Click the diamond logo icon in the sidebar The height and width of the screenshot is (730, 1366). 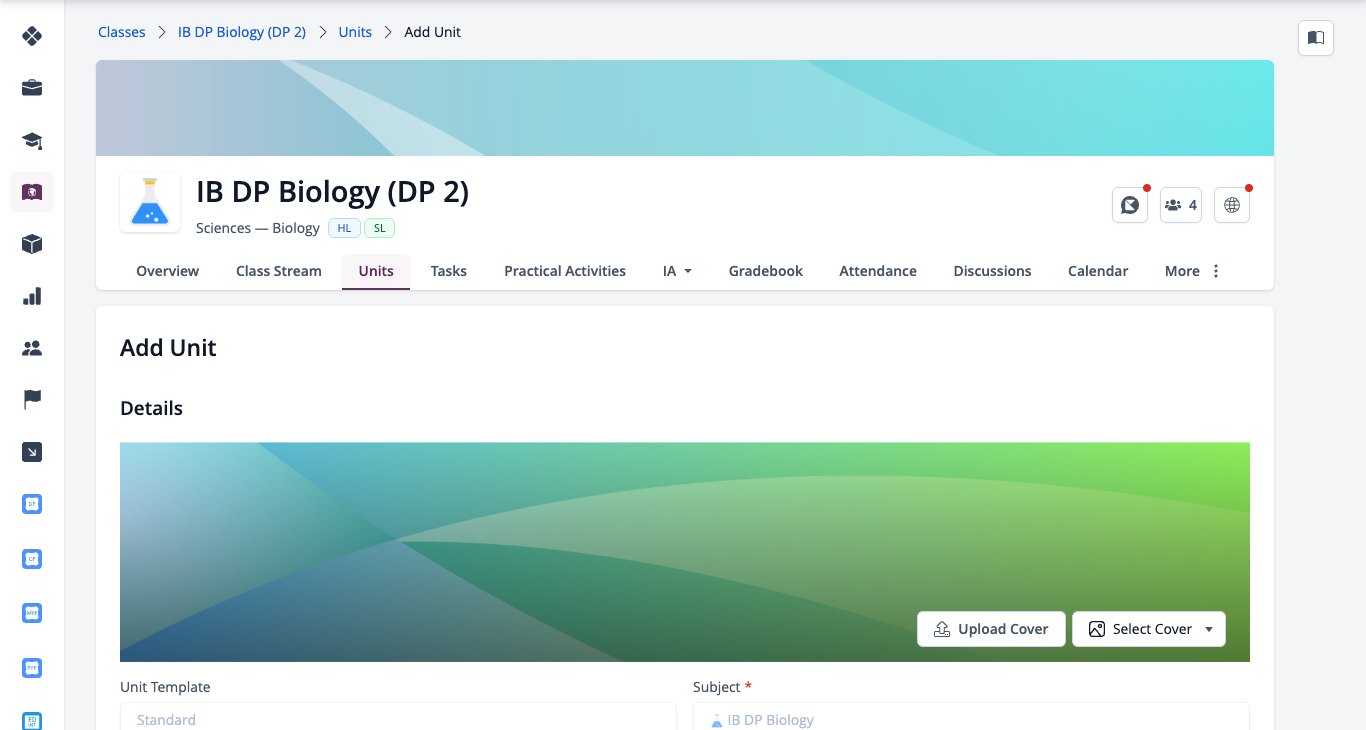pyautogui.click(x=32, y=36)
